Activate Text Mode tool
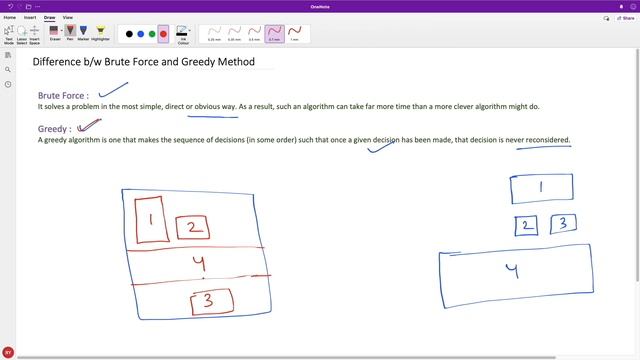 pyautogui.click(x=9, y=34)
